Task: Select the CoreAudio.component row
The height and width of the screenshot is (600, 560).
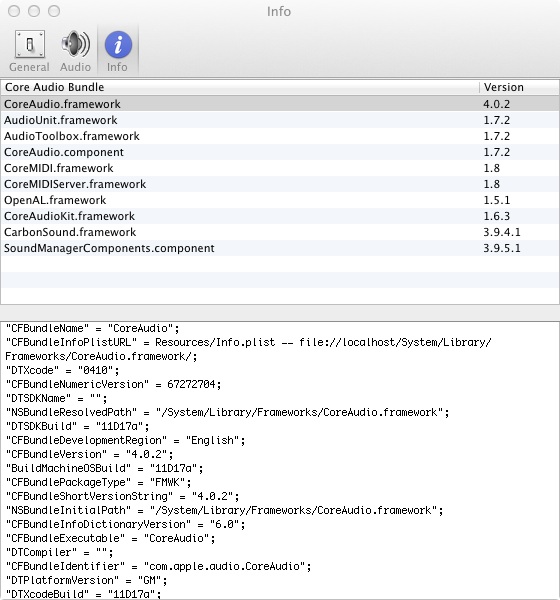Action: coord(280,152)
